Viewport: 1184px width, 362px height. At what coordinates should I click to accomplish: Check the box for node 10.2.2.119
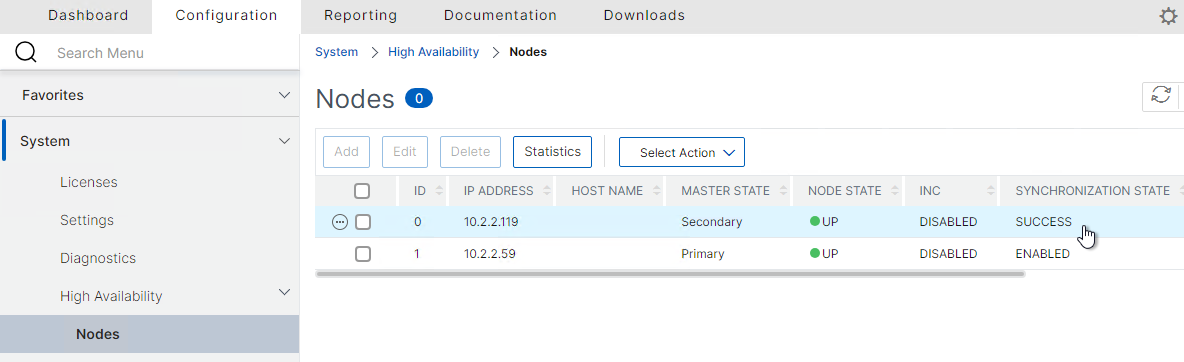pyautogui.click(x=363, y=222)
